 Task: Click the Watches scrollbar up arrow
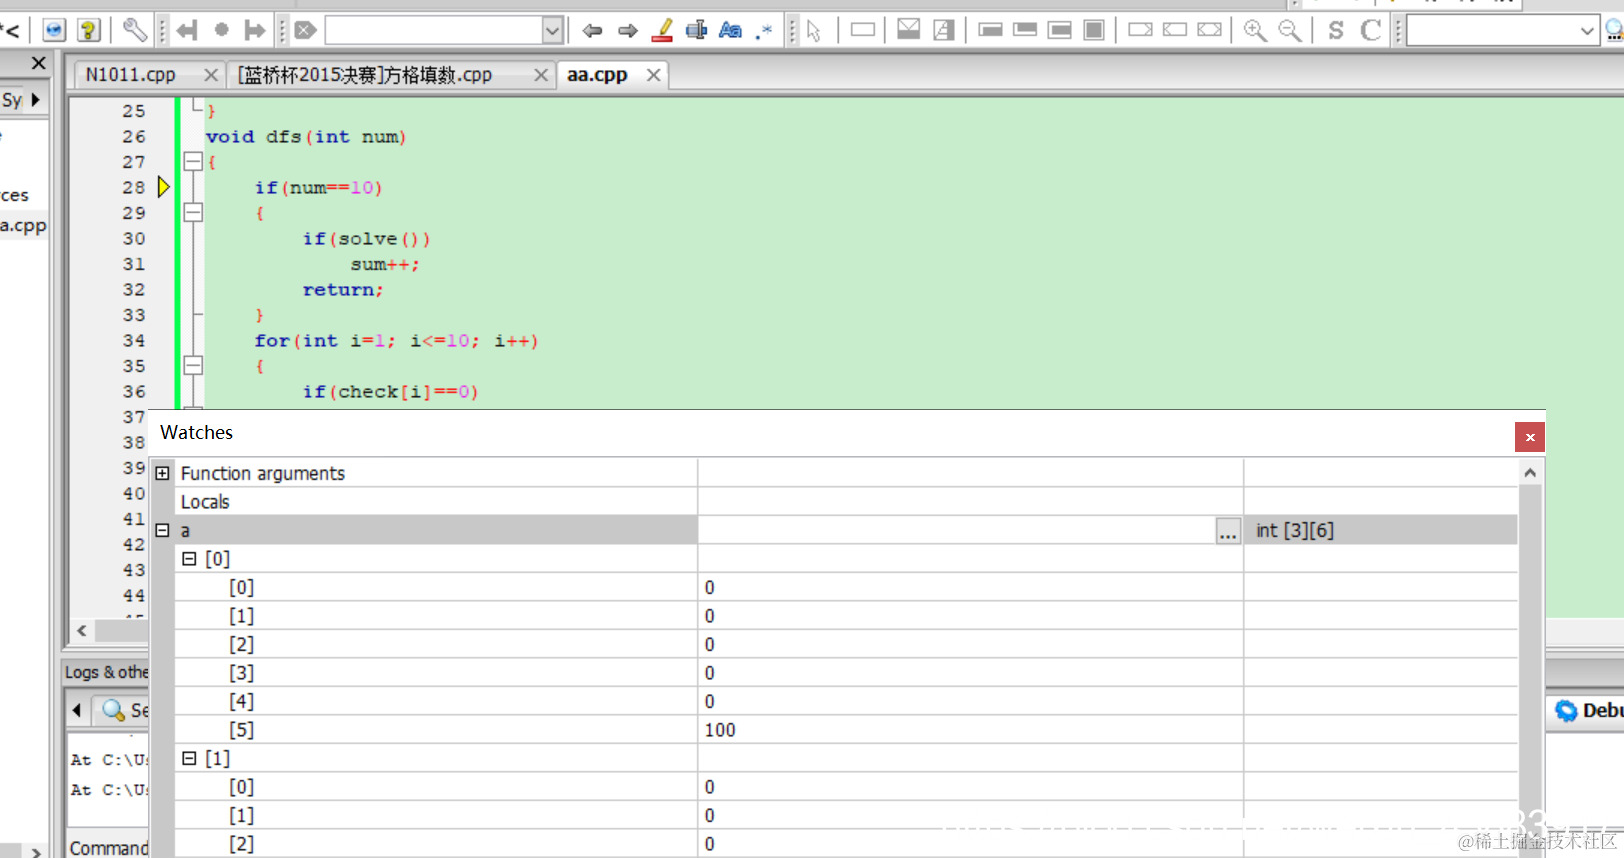1530,472
